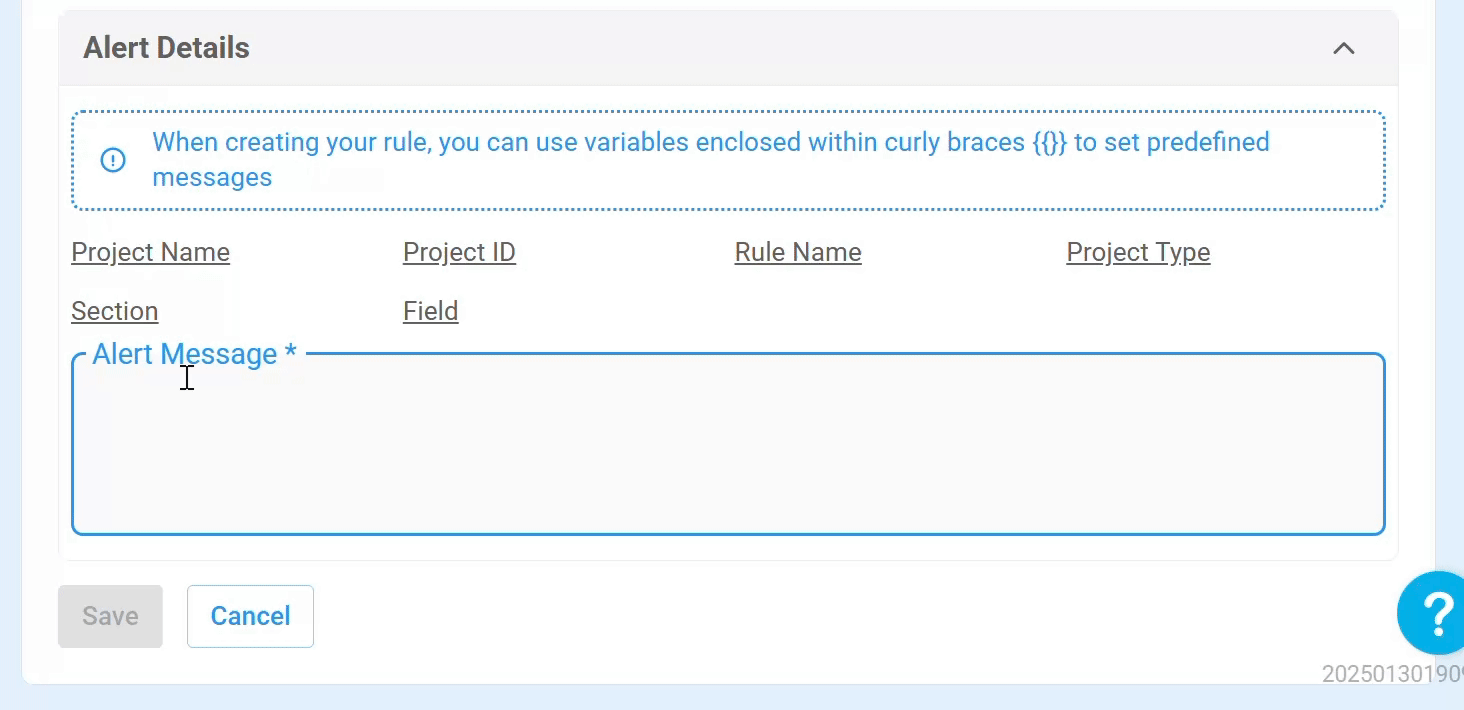Insert the Section variable
Image resolution: width=1464 pixels, height=710 pixels.
(114, 311)
